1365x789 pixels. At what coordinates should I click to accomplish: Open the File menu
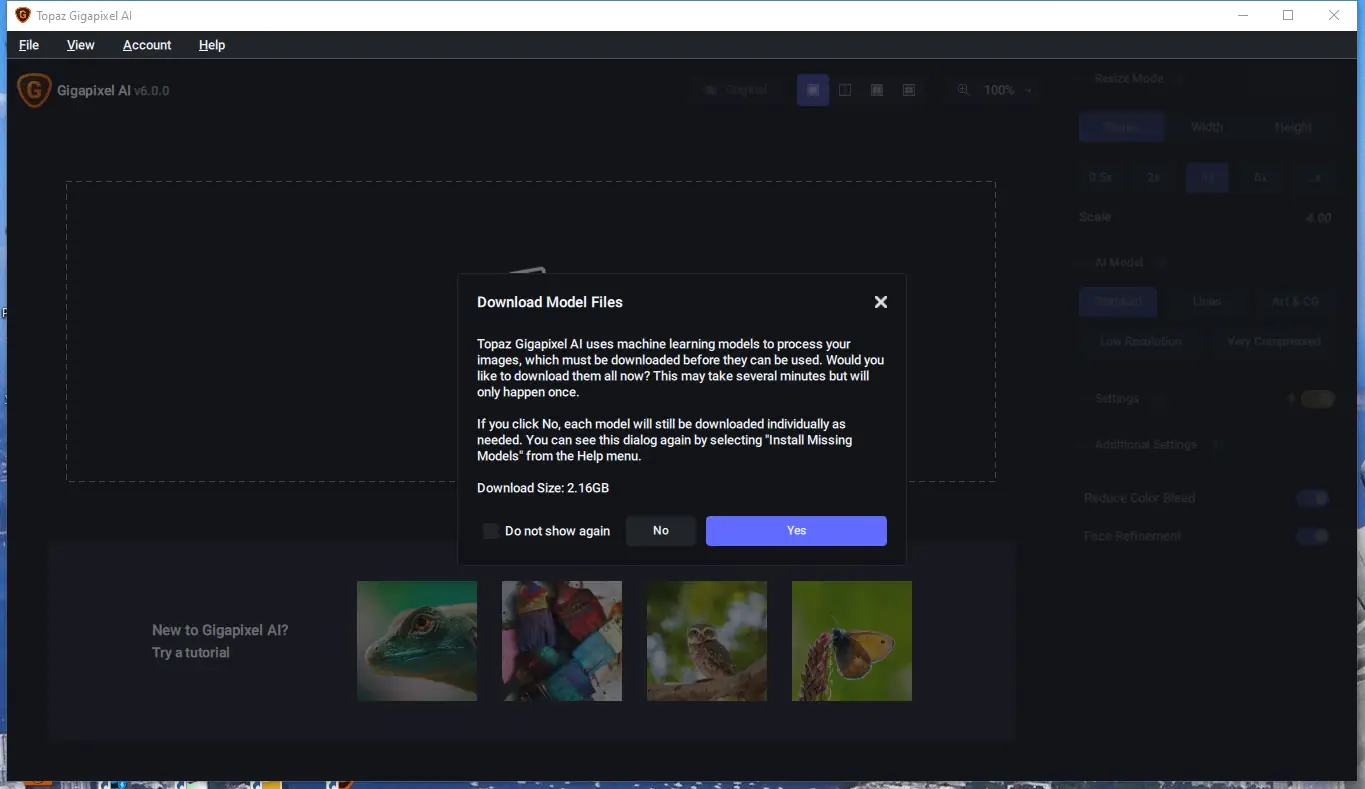pos(29,45)
